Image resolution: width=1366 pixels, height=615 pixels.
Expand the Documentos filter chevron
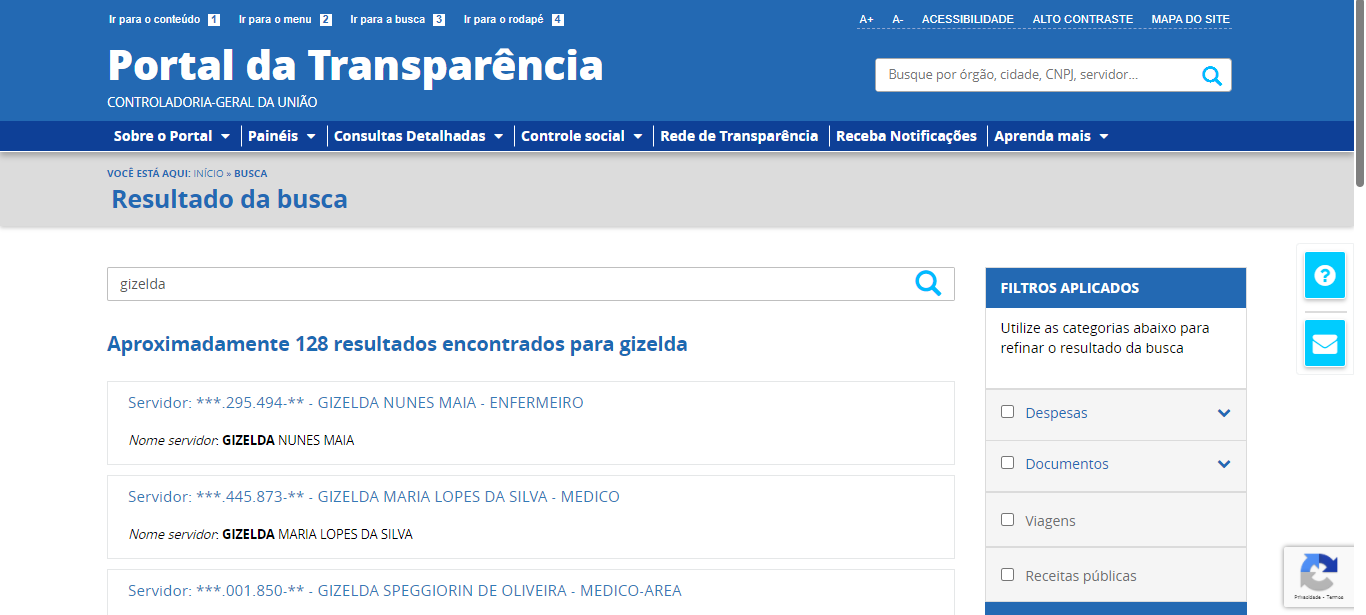1224,464
